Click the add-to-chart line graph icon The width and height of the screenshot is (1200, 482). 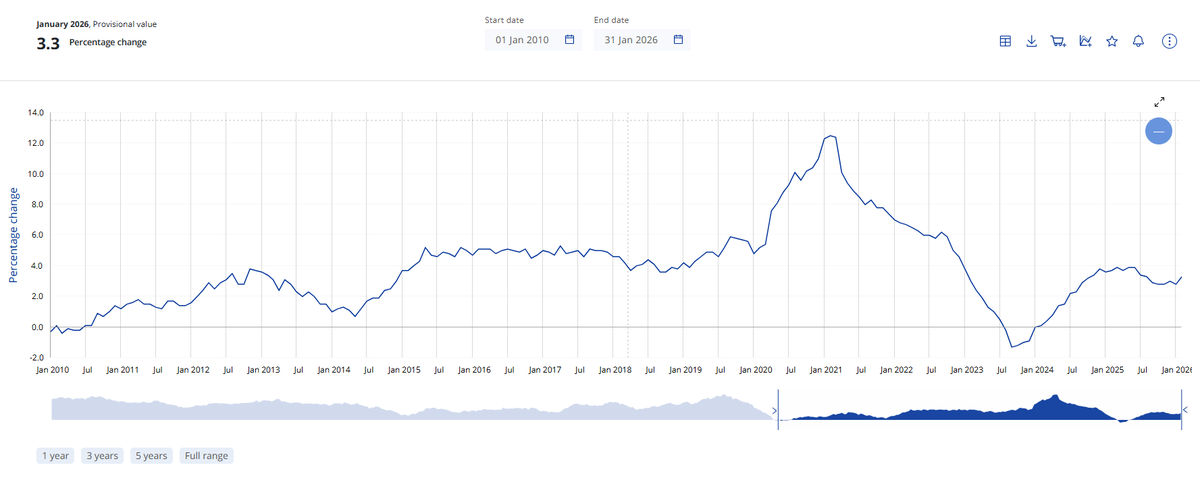click(x=1085, y=41)
